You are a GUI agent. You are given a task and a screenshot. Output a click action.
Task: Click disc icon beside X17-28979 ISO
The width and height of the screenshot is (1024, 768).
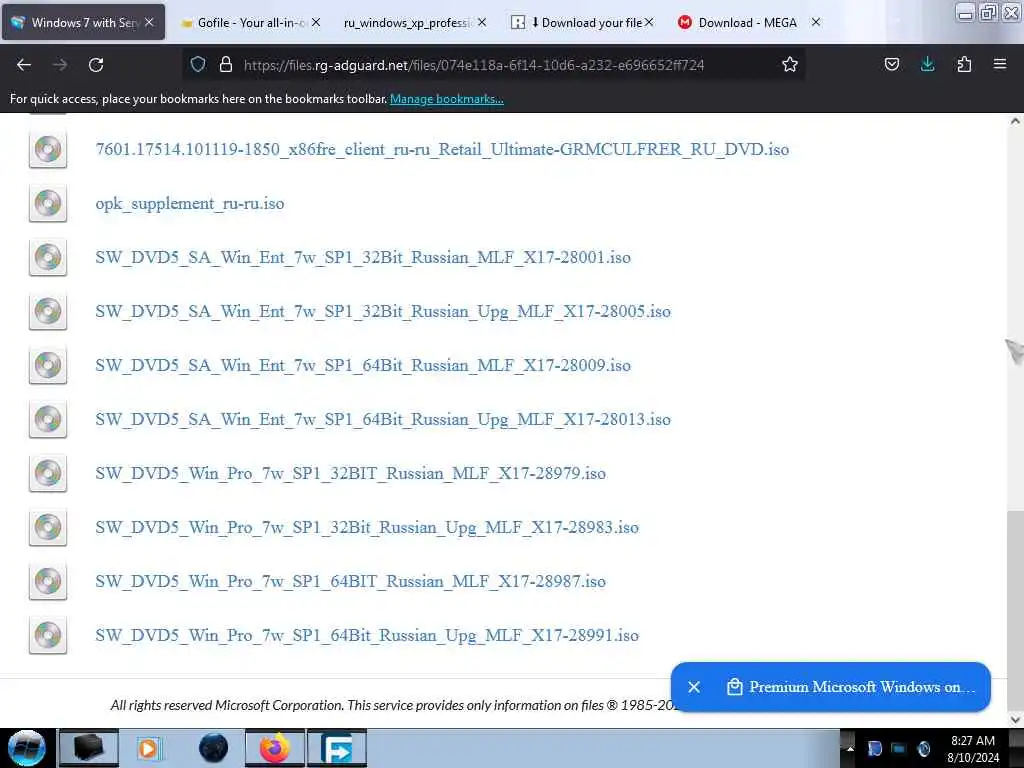pyautogui.click(x=48, y=473)
